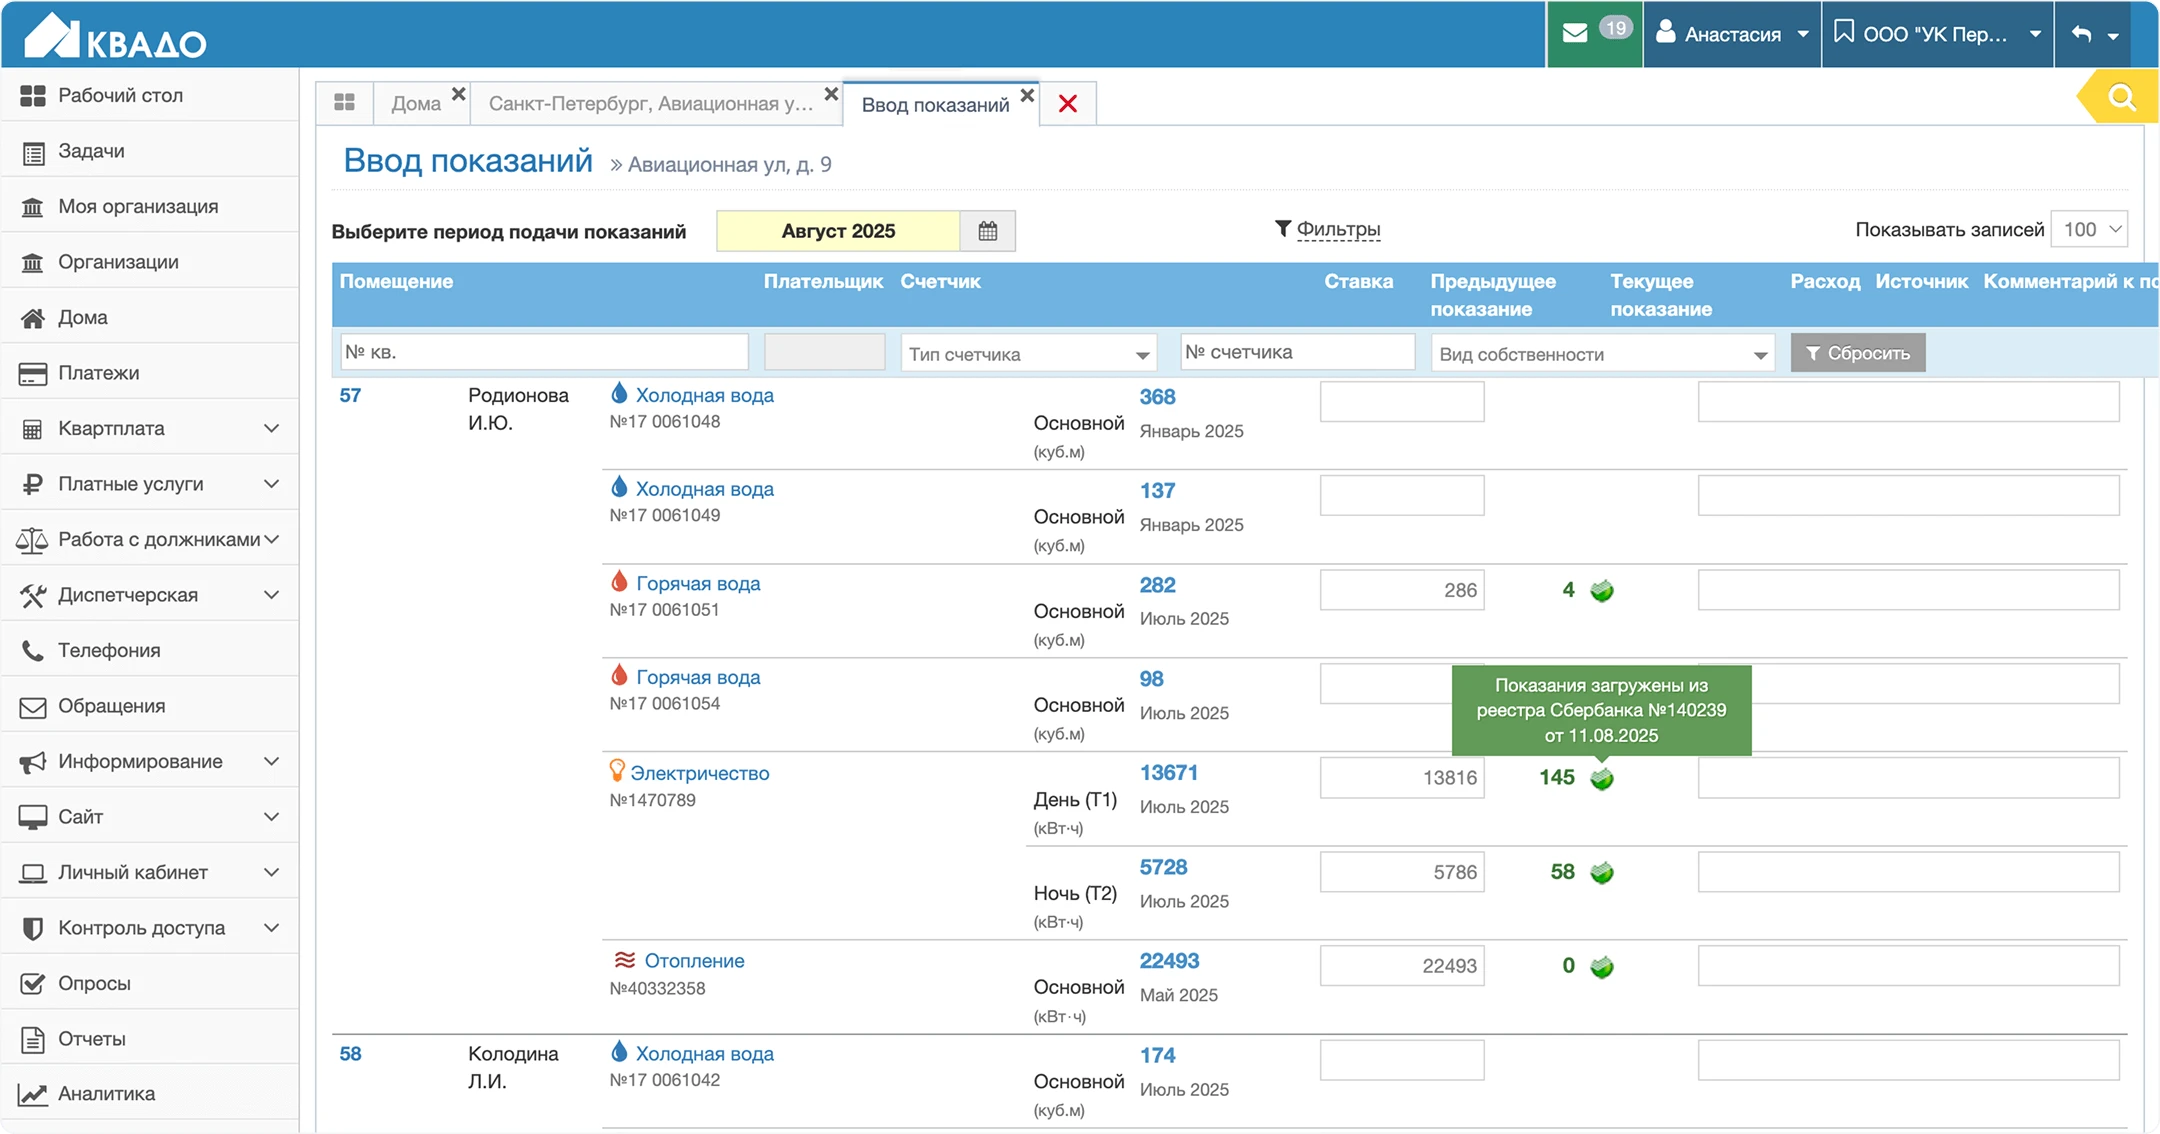Viewport: 2160px width, 1134px height.
Task: Open apartment 58 link
Action: click(x=350, y=1054)
